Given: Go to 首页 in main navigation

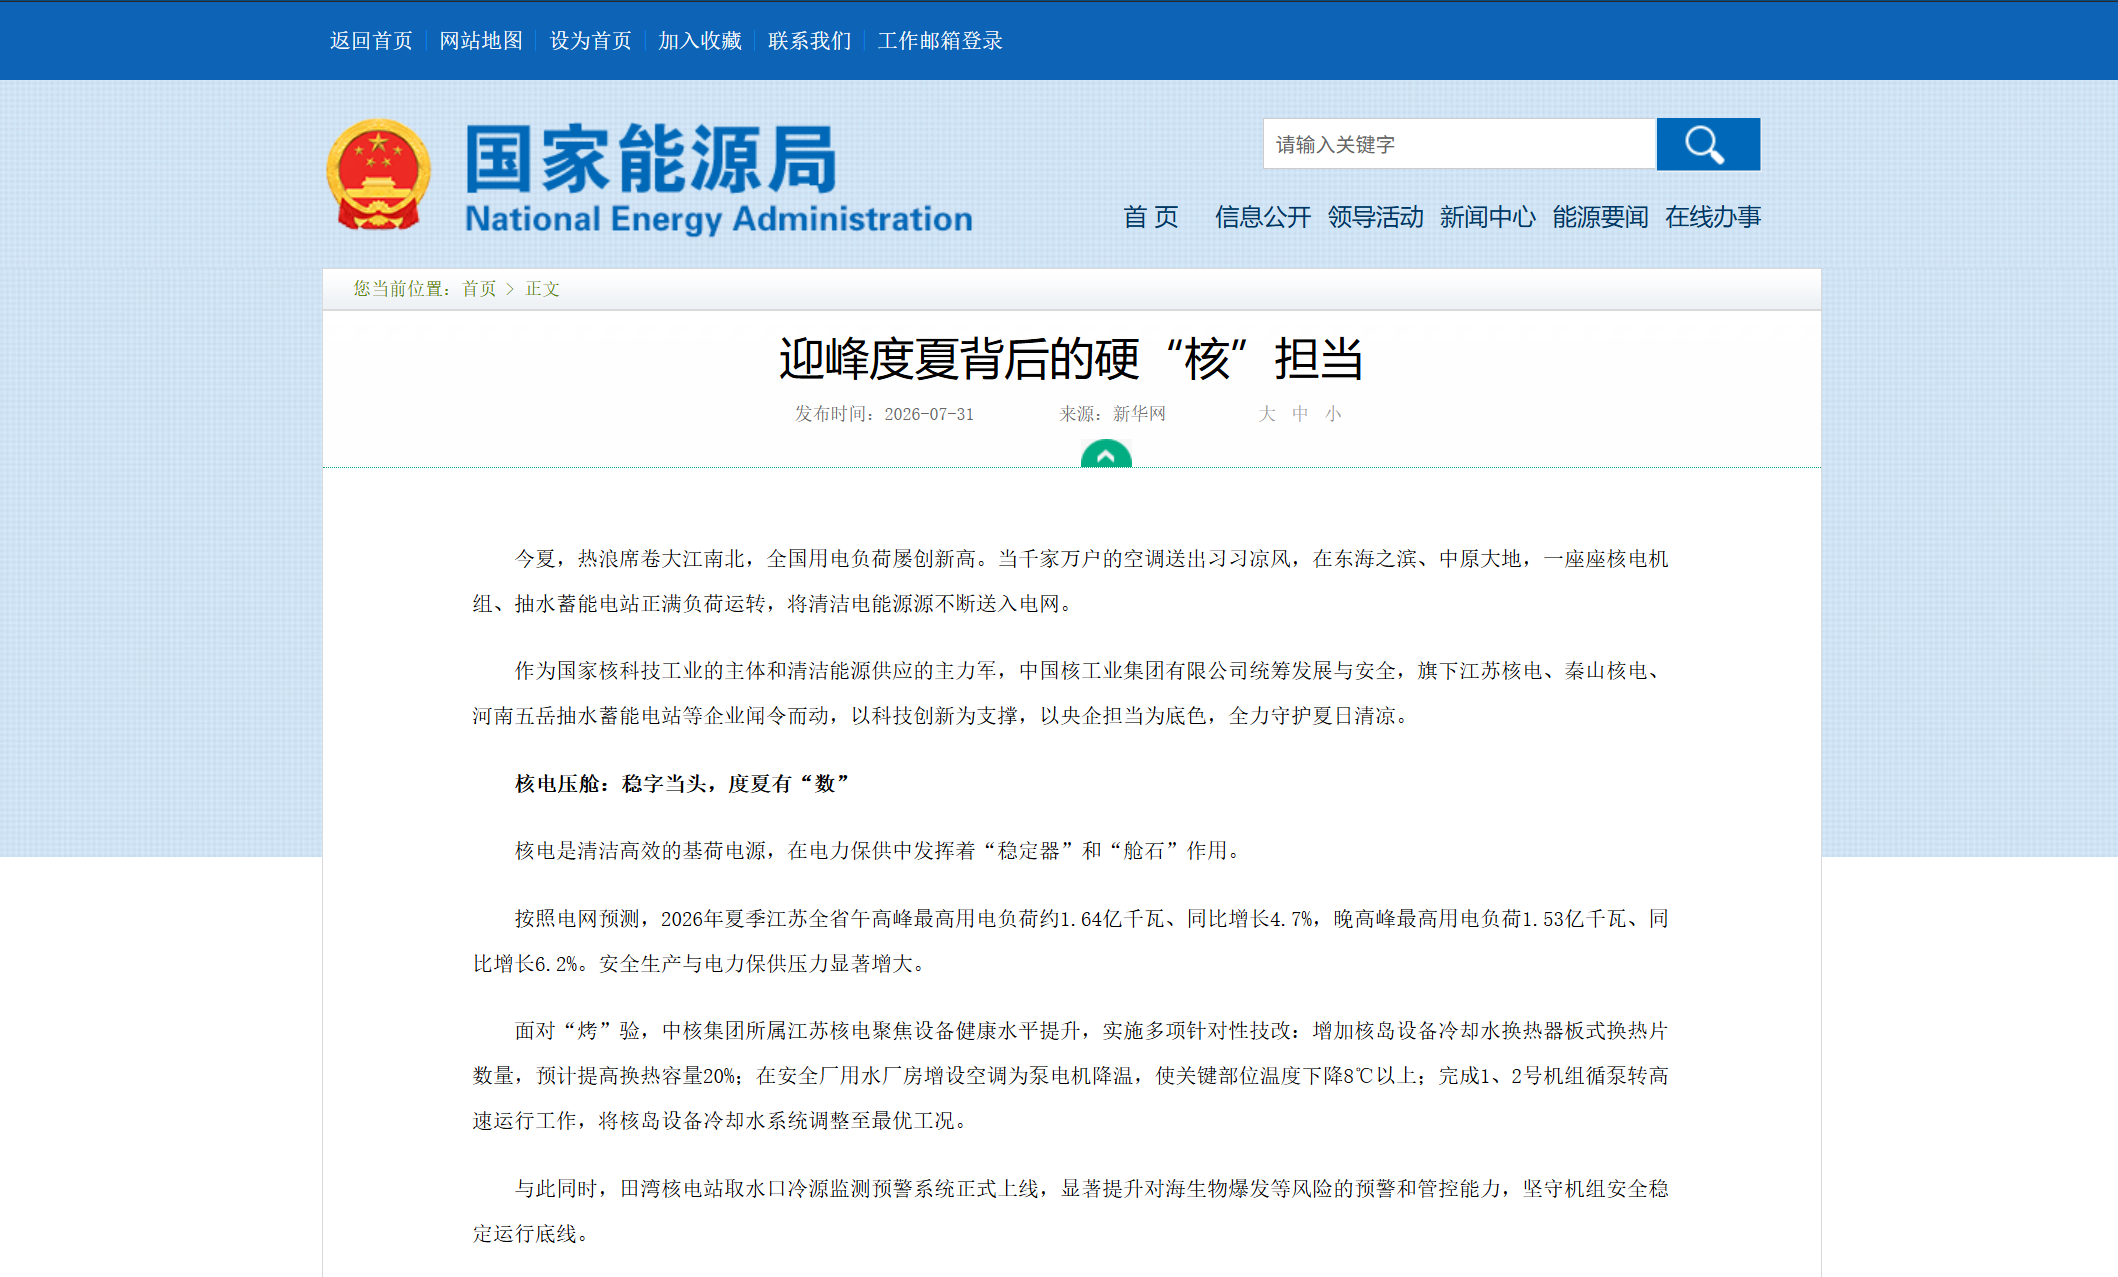Looking at the screenshot, I should [1151, 217].
